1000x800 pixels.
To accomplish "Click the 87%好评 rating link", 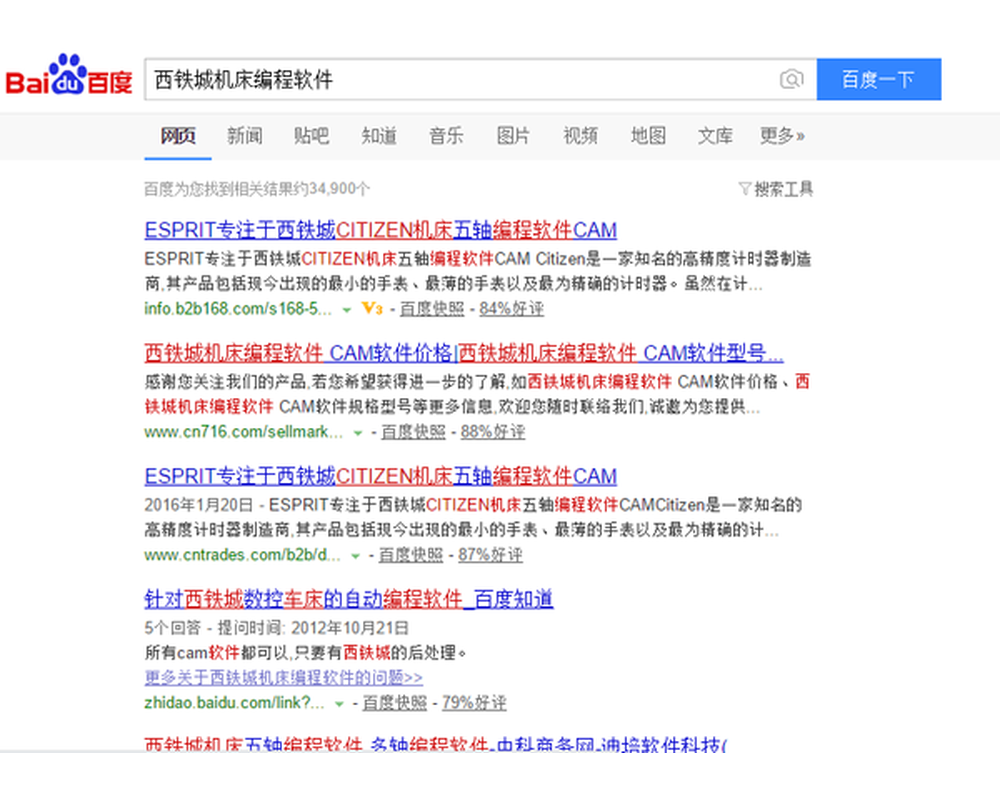I will click(490, 555).
